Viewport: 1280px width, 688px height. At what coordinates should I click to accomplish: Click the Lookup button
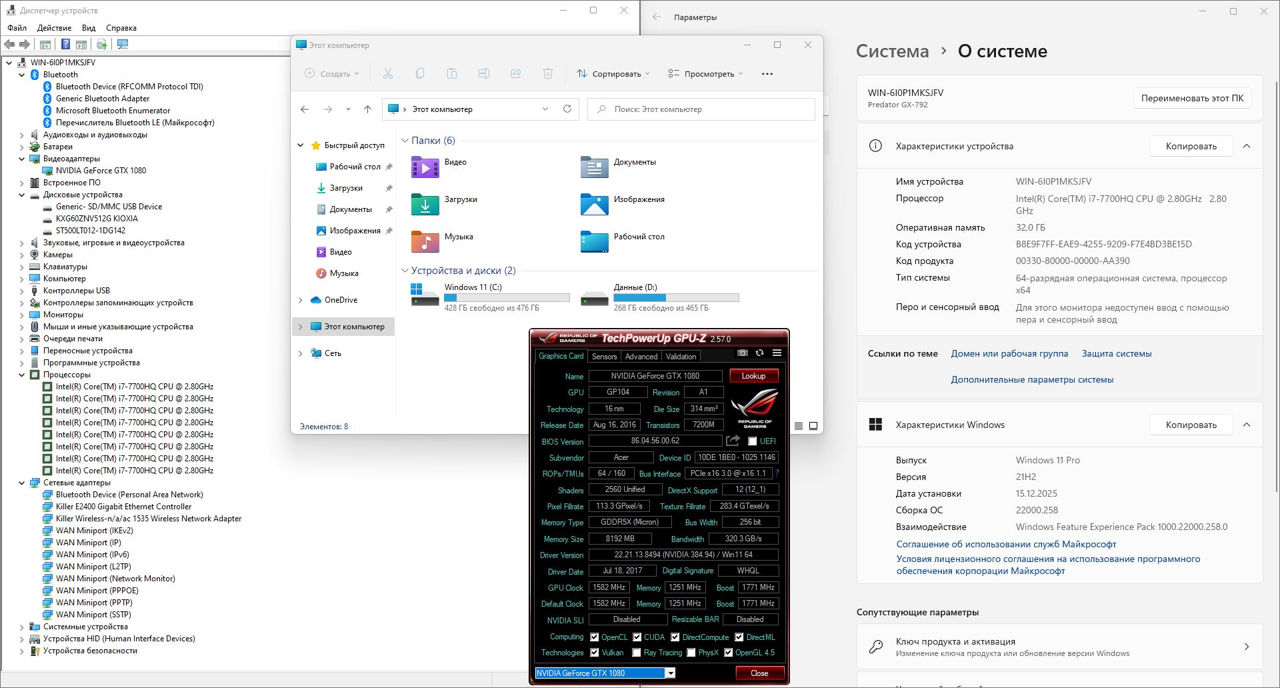point(753,376)
